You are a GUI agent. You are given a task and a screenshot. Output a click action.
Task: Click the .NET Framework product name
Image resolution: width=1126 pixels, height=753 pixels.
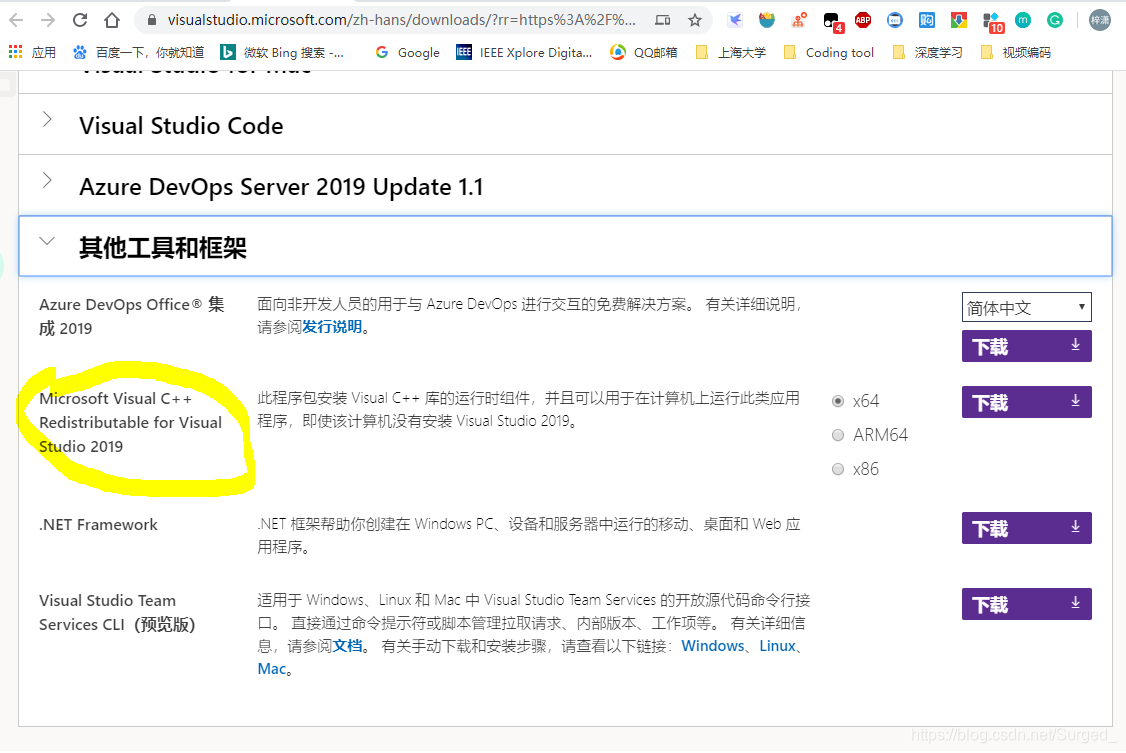coord(98,525)
